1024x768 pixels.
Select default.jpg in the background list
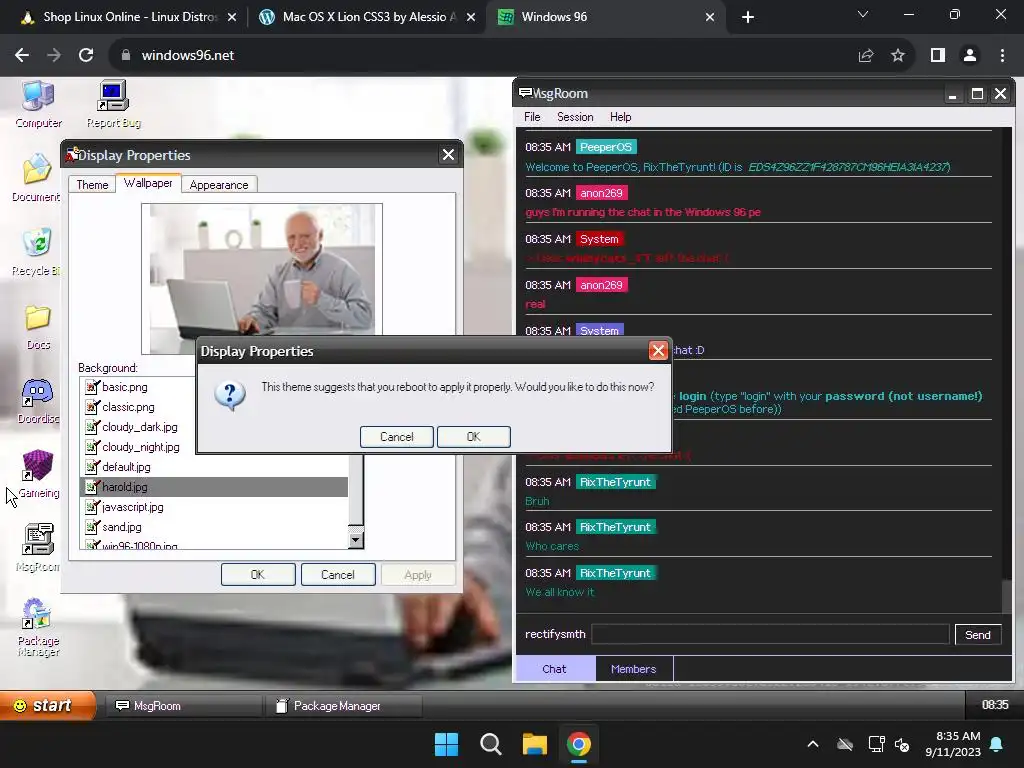tap(214, 467)
